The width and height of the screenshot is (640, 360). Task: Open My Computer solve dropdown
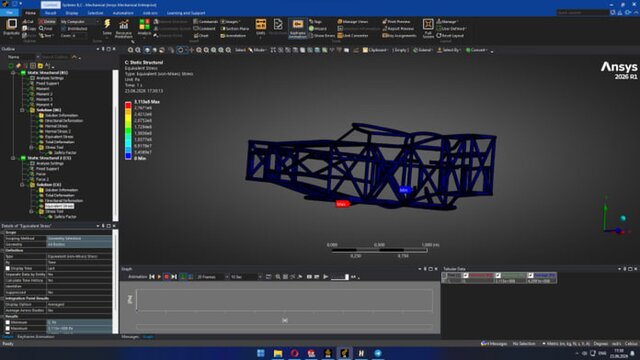[80, 22]
